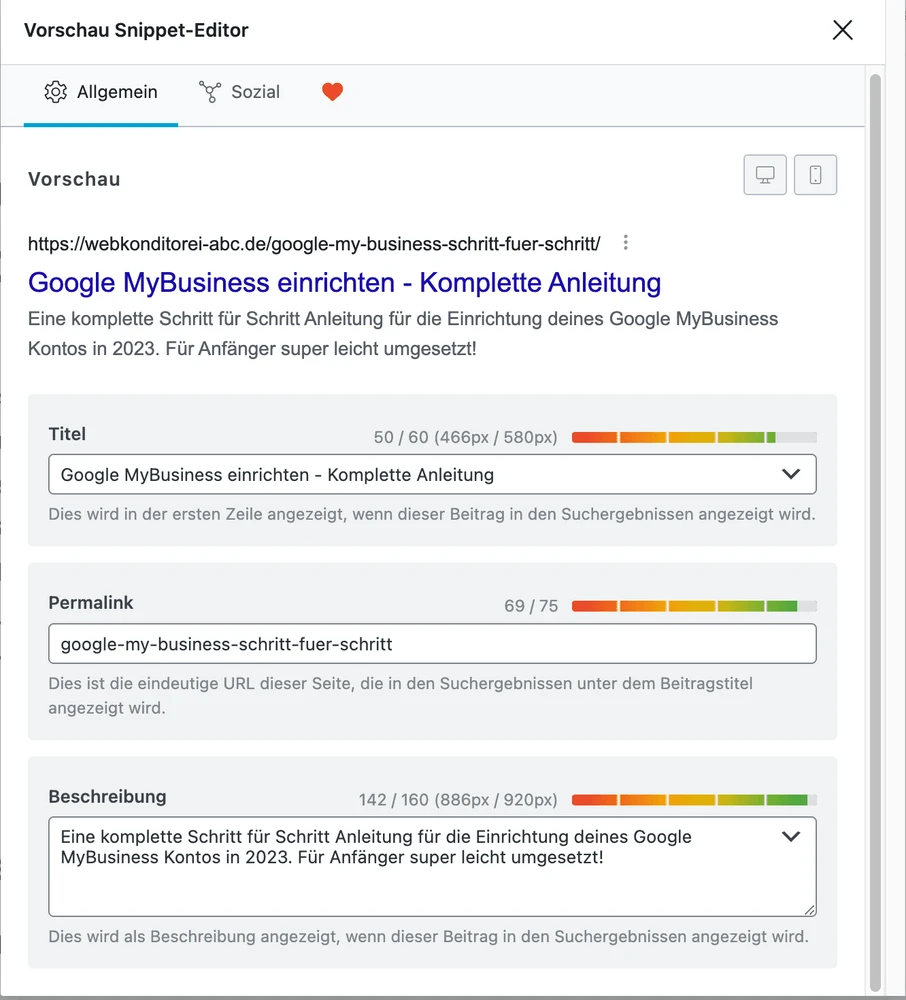Click the Beschreibung length progress bar
The height and width of the screenshot is (1000, 906).
click(x=694, y=800)
